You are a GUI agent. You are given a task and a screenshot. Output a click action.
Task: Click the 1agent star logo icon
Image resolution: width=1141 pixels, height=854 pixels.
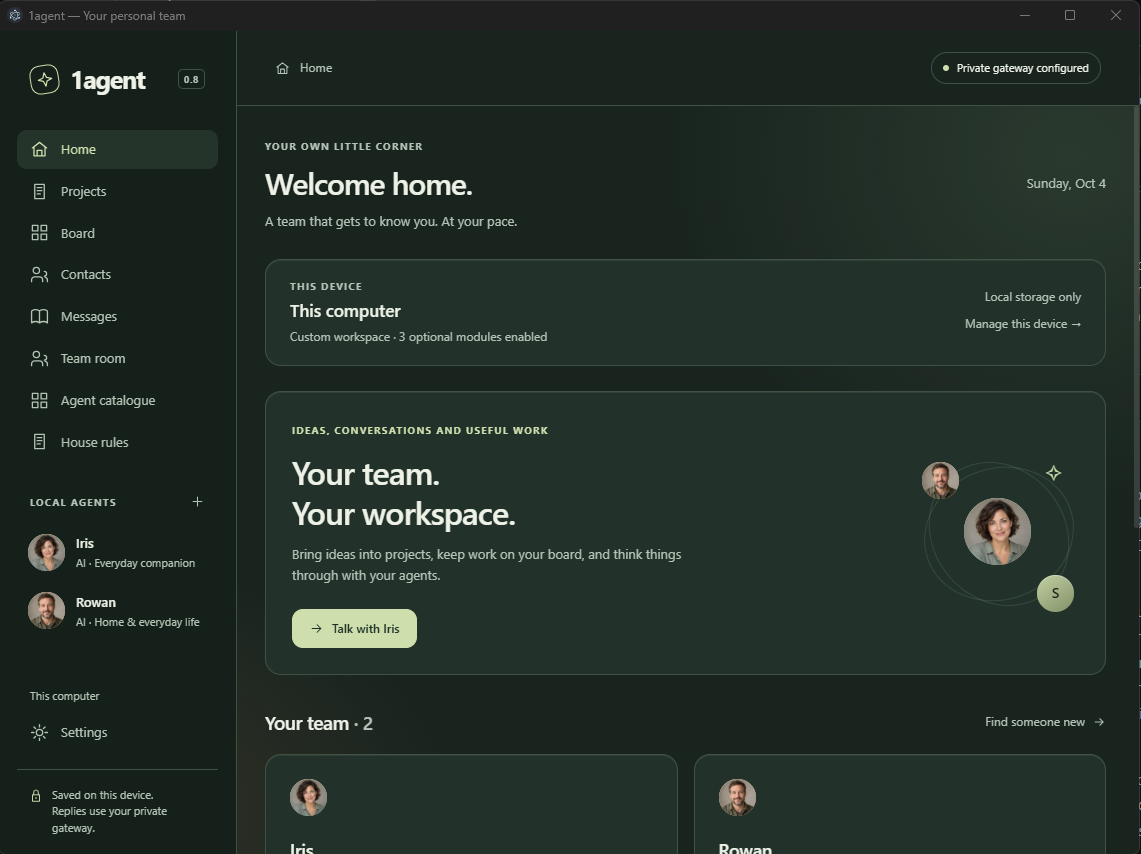pos(44,79)
